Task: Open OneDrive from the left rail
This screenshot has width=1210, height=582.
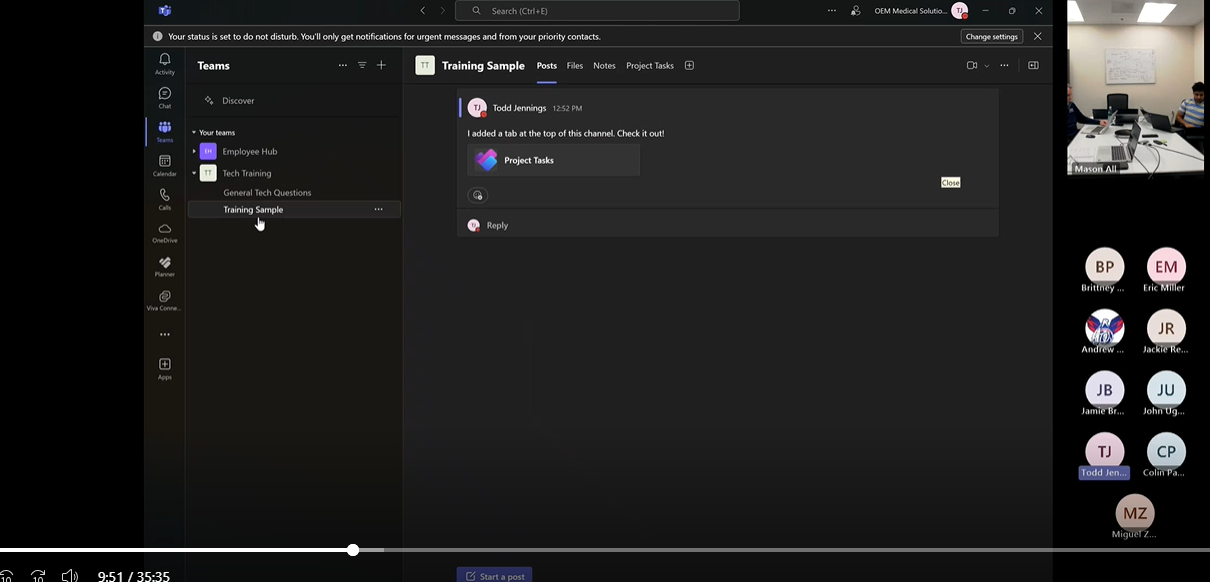Action: tap(165, 233)
